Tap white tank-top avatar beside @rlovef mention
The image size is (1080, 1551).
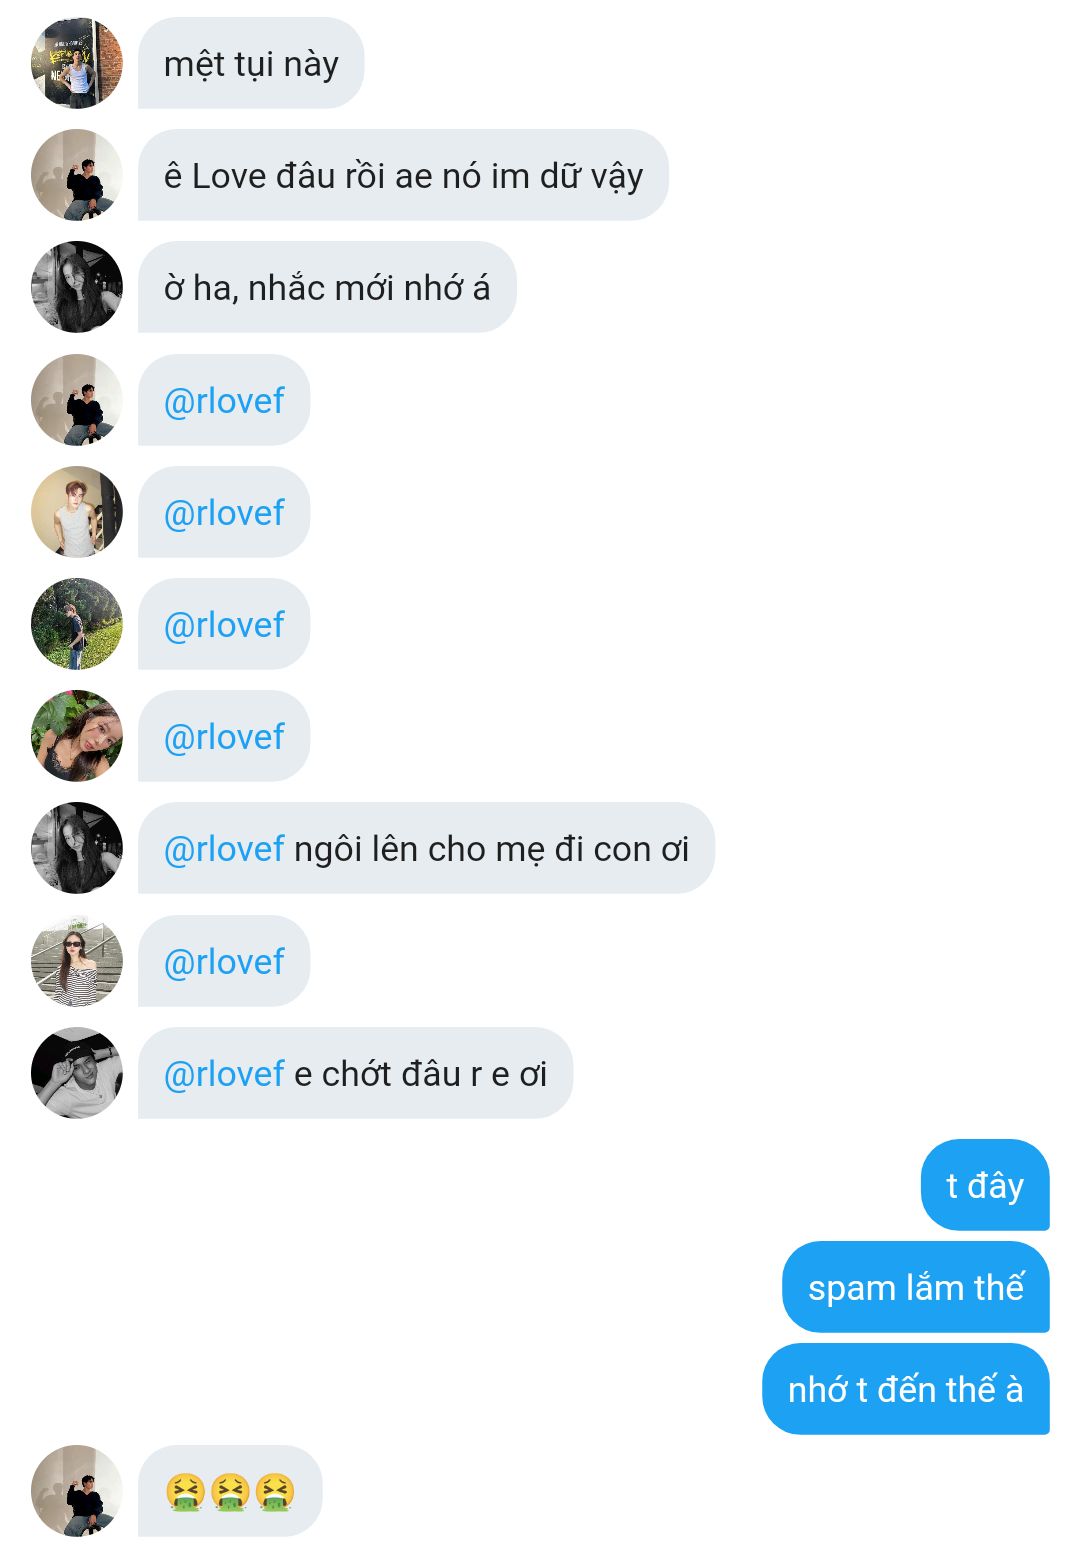(x=77, y=512)
